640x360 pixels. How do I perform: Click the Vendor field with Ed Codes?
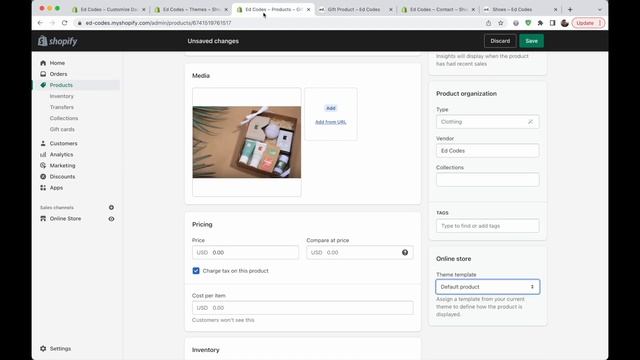(487, 151)
